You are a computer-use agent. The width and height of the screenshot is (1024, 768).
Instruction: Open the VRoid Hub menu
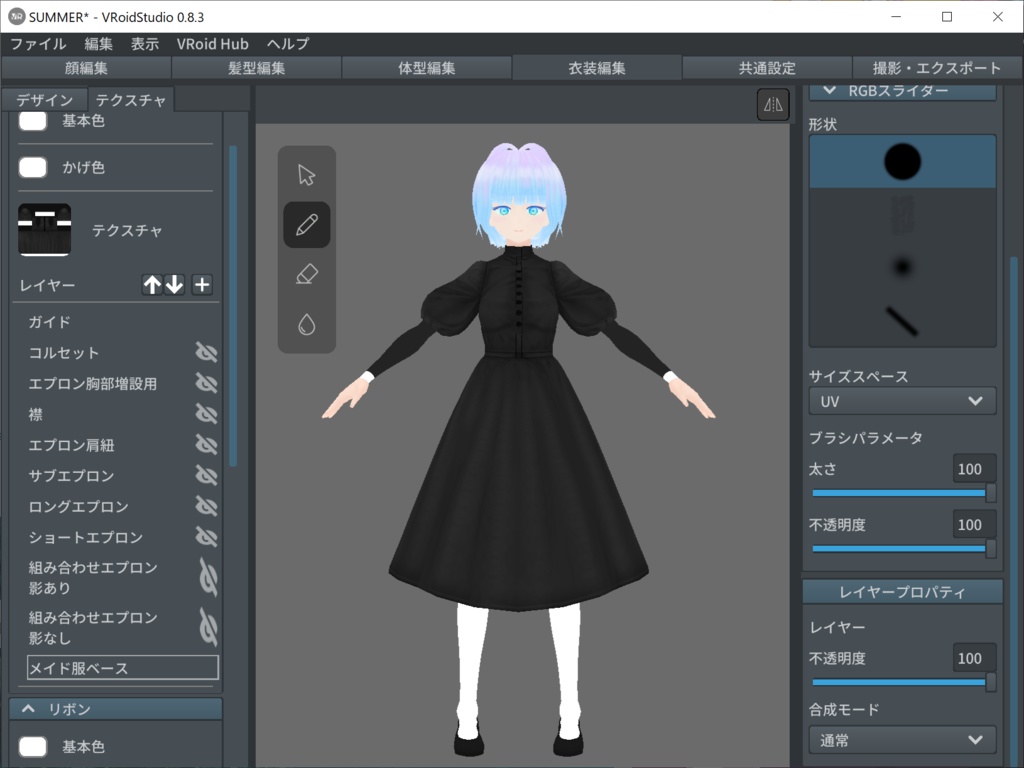(213, 44)
